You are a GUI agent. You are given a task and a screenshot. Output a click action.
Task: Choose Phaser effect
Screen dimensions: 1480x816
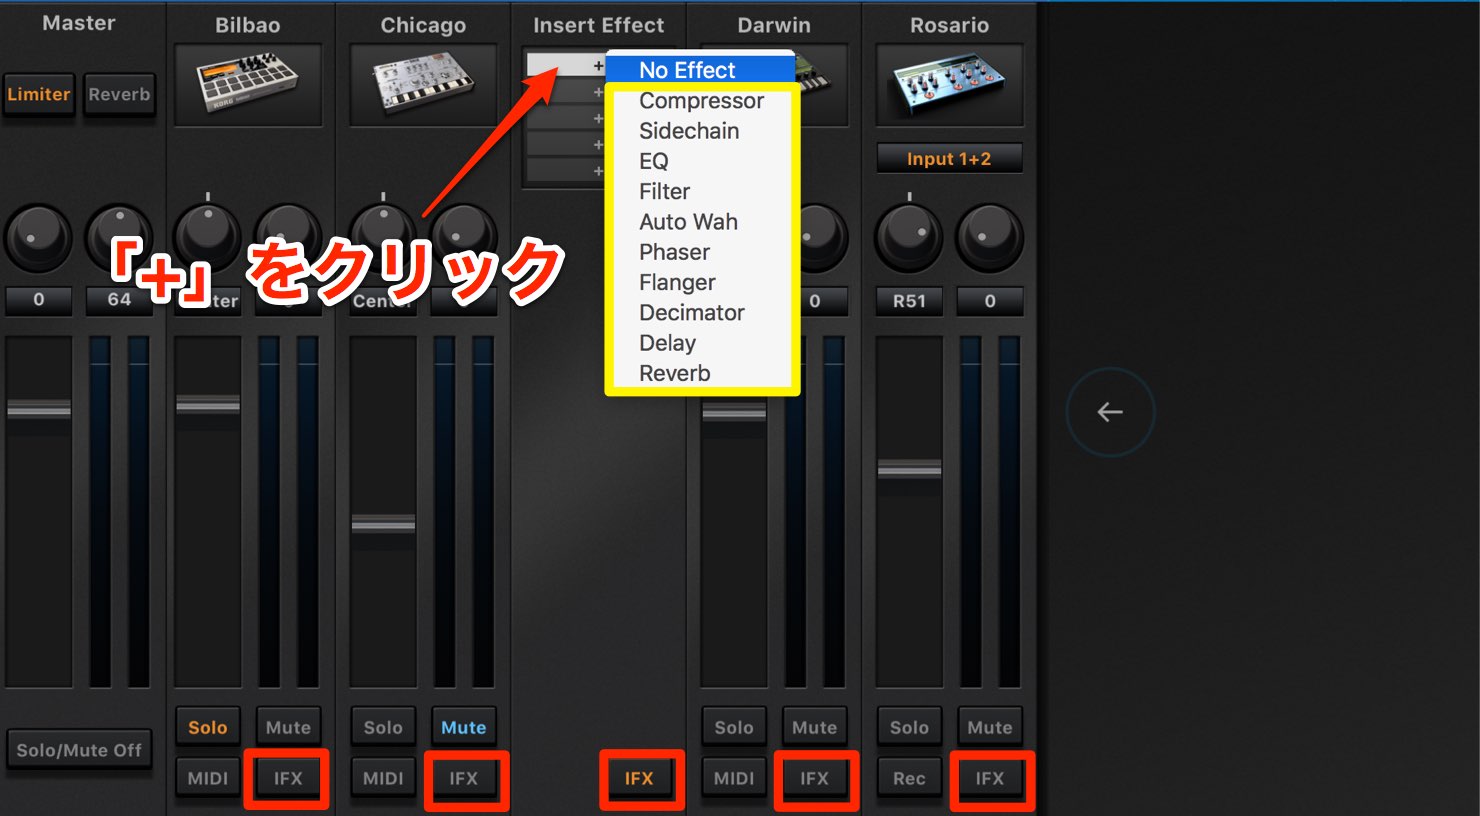(701, 252)
